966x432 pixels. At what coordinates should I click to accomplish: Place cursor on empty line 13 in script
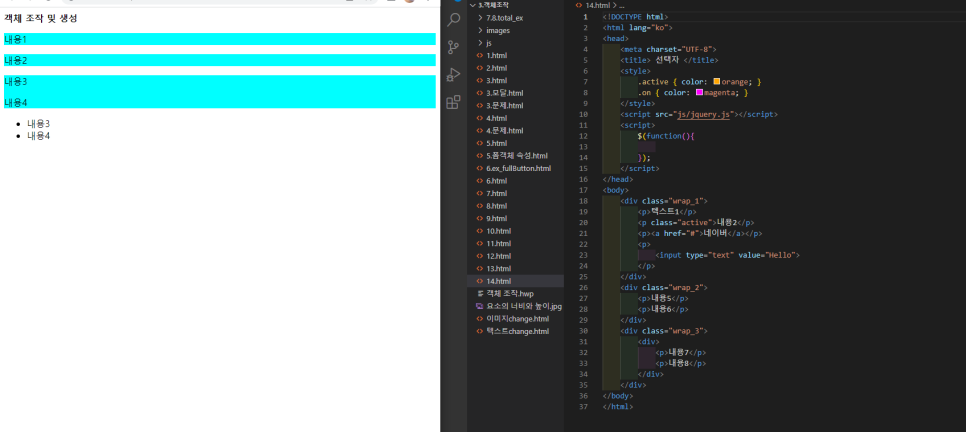point(647,147)
